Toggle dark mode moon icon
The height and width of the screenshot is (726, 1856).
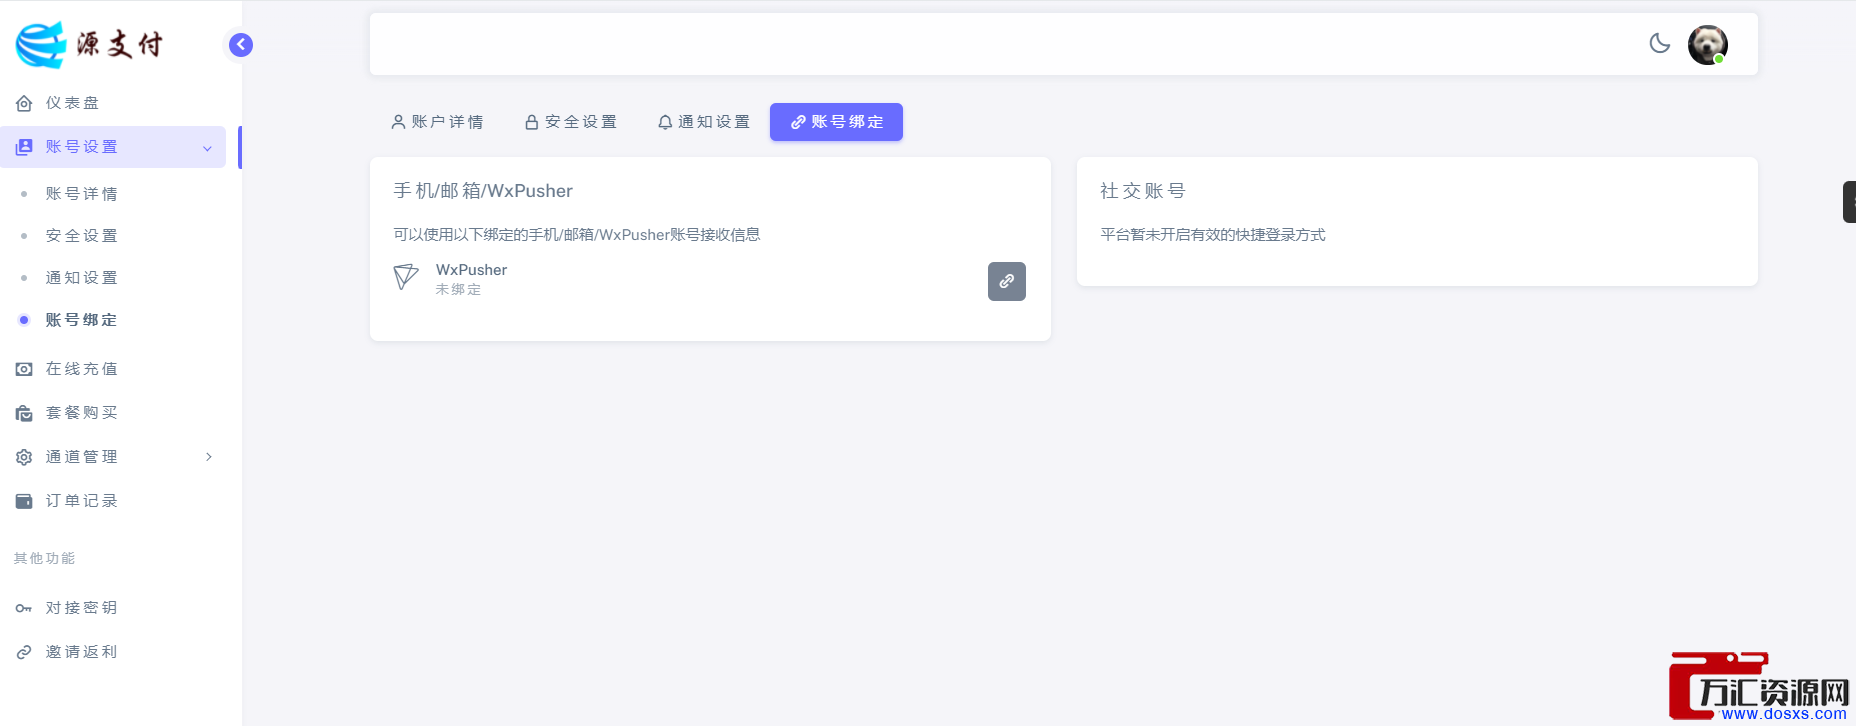pos(1660,43)
